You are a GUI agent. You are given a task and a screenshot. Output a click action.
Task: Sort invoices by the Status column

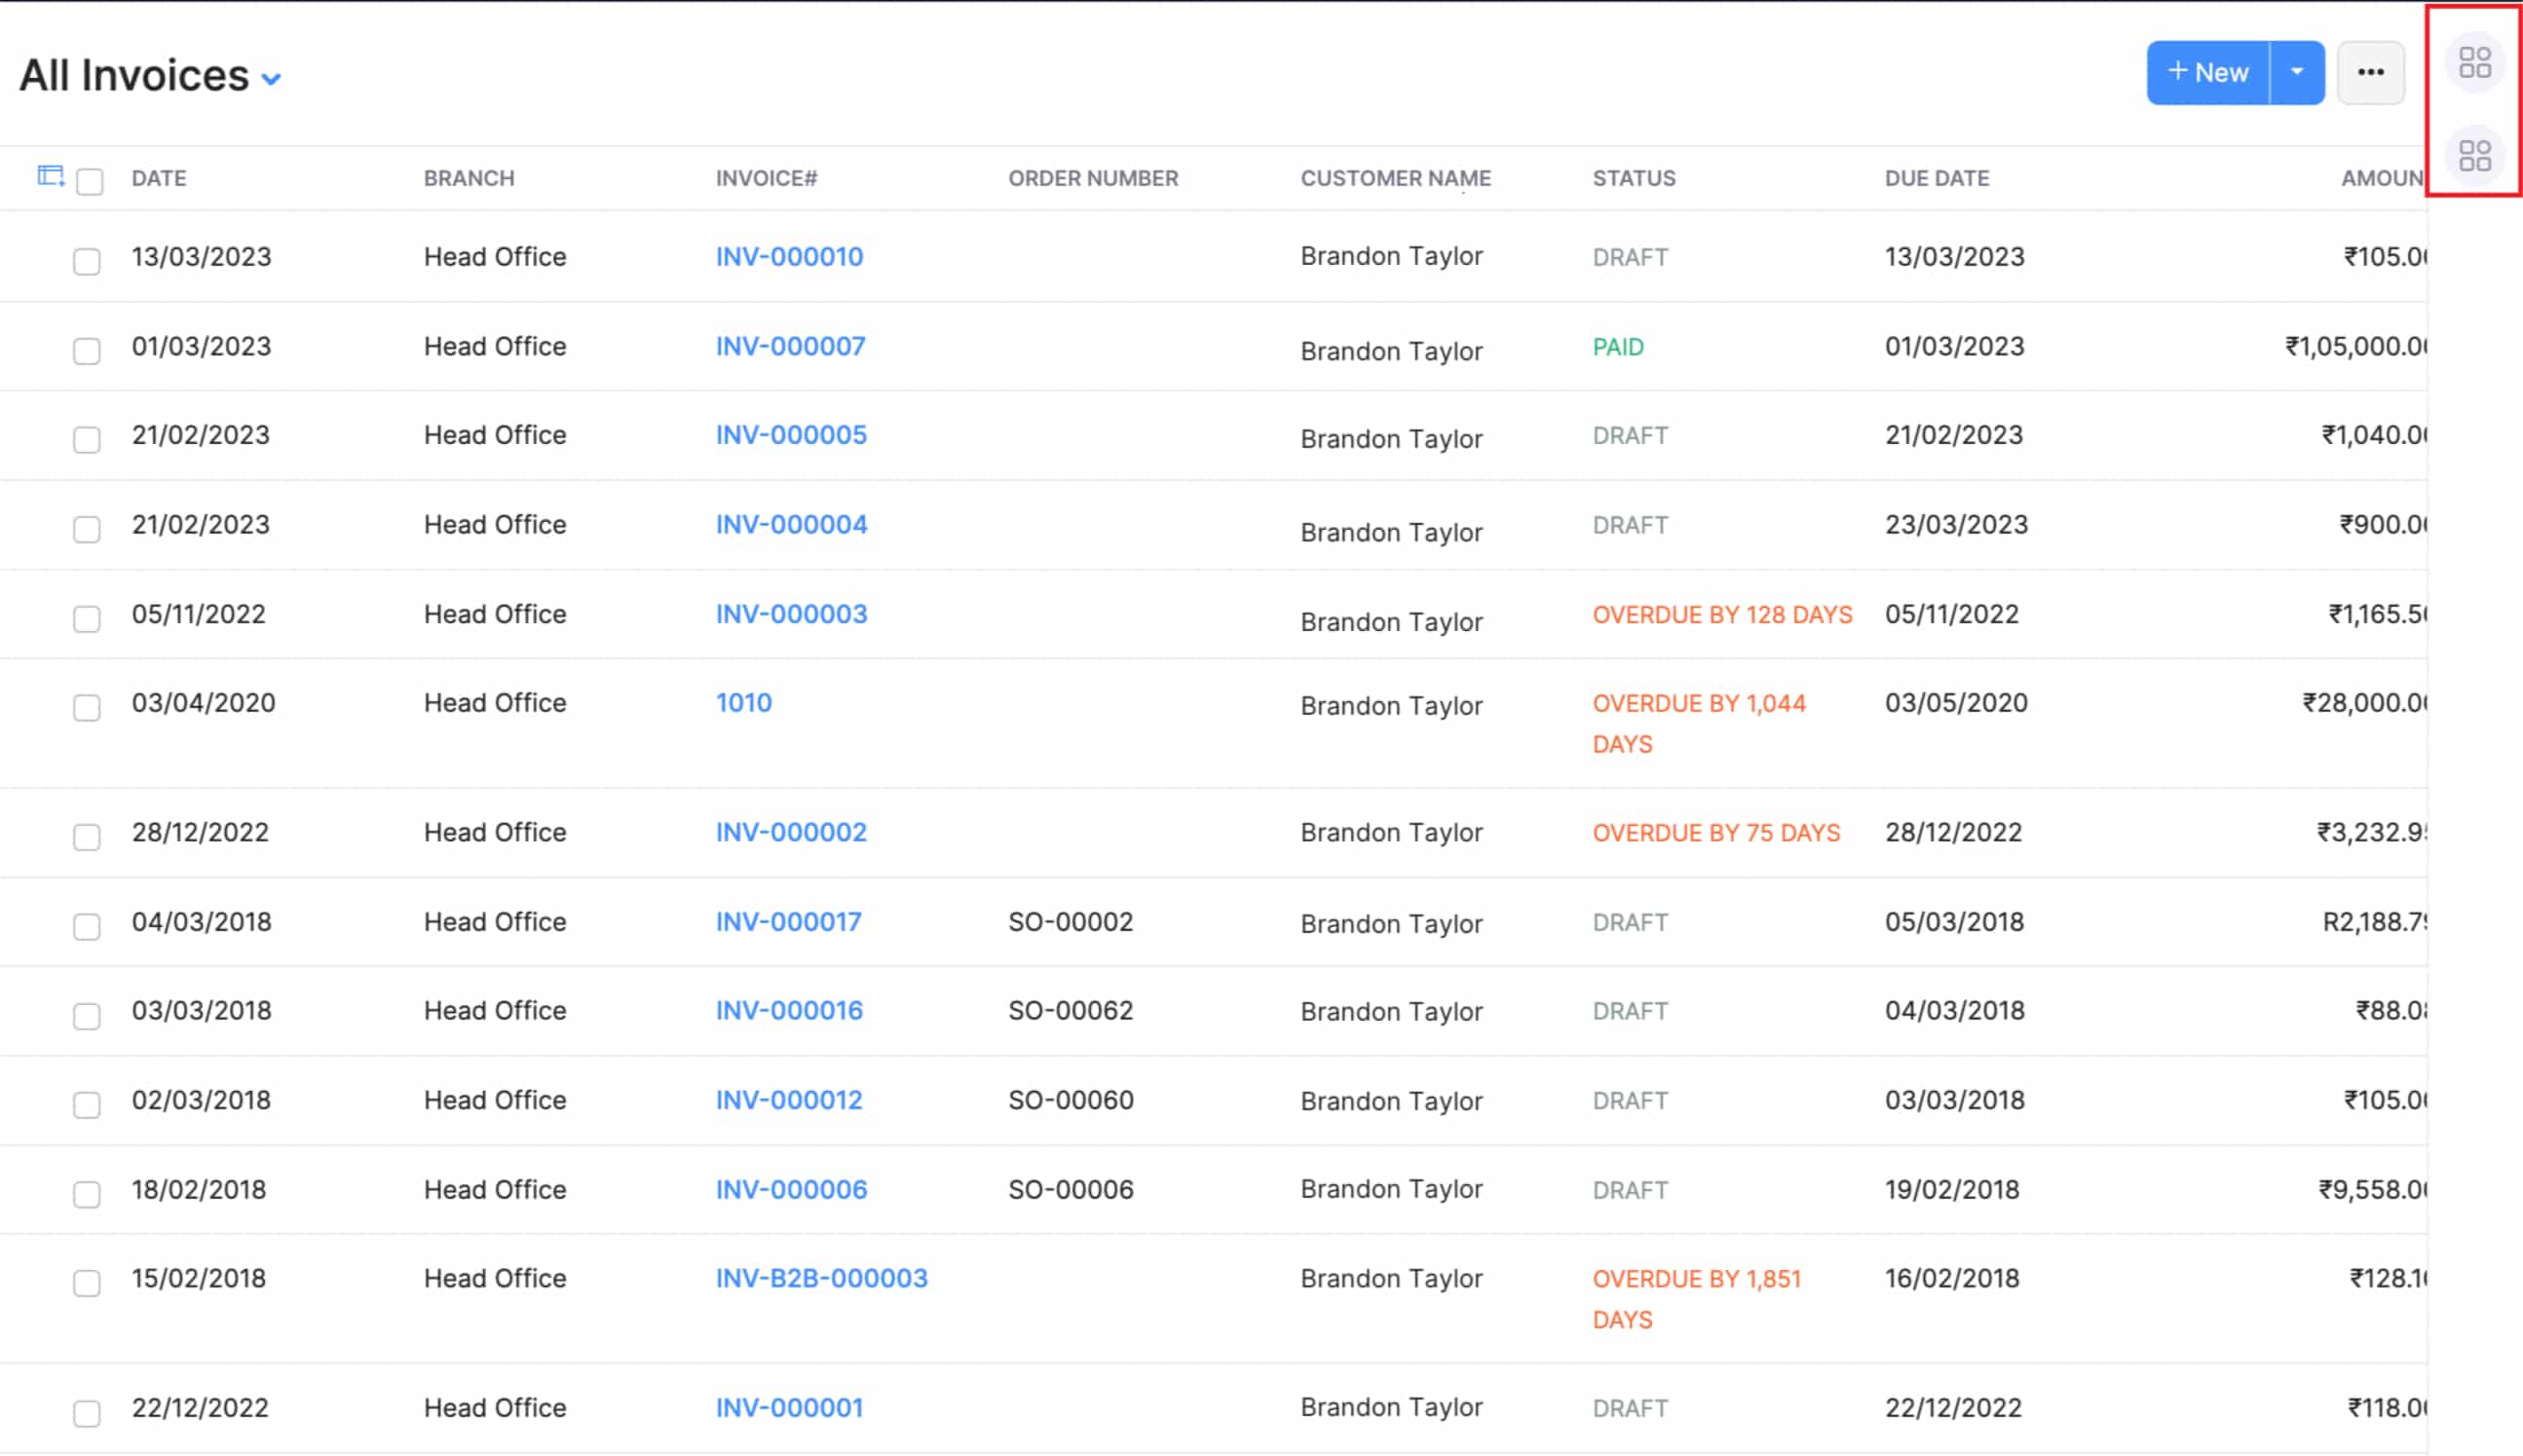[x=1634, y=178]
